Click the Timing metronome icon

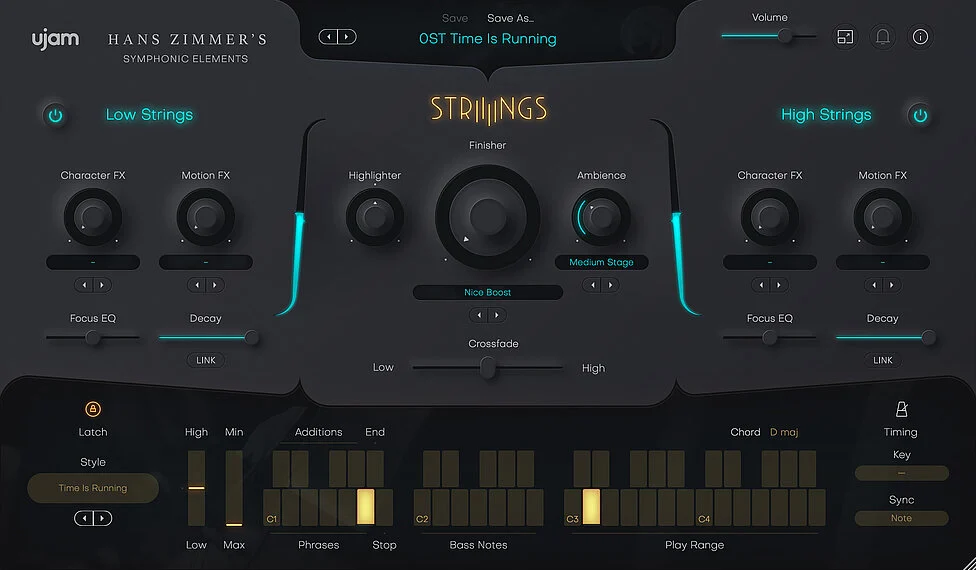(x=900, y=410)
